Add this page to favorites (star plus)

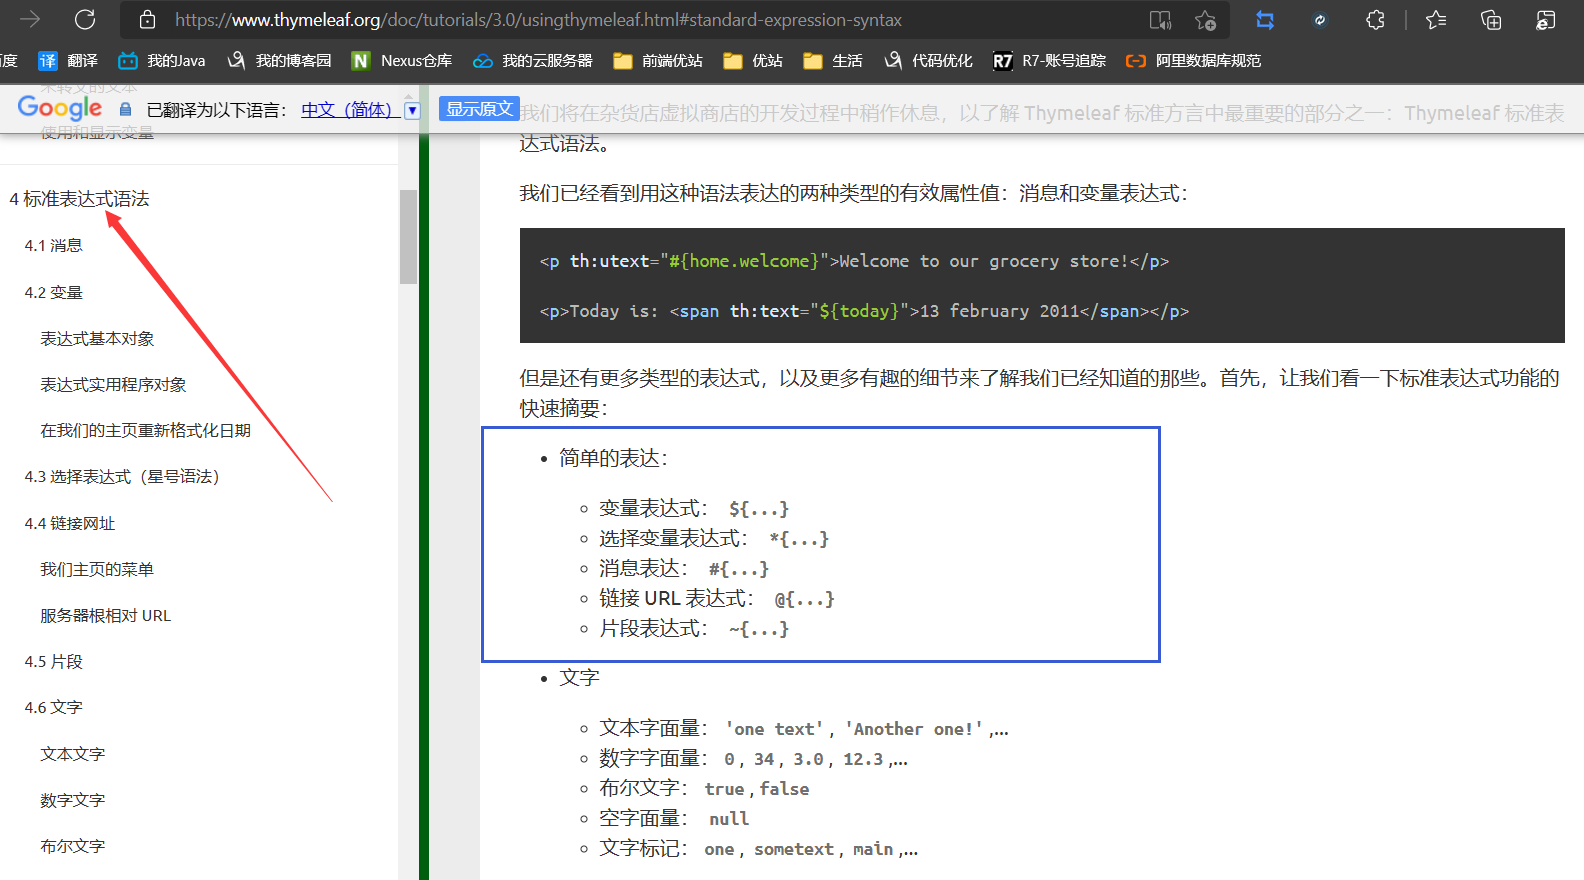tap(1206, 20)
